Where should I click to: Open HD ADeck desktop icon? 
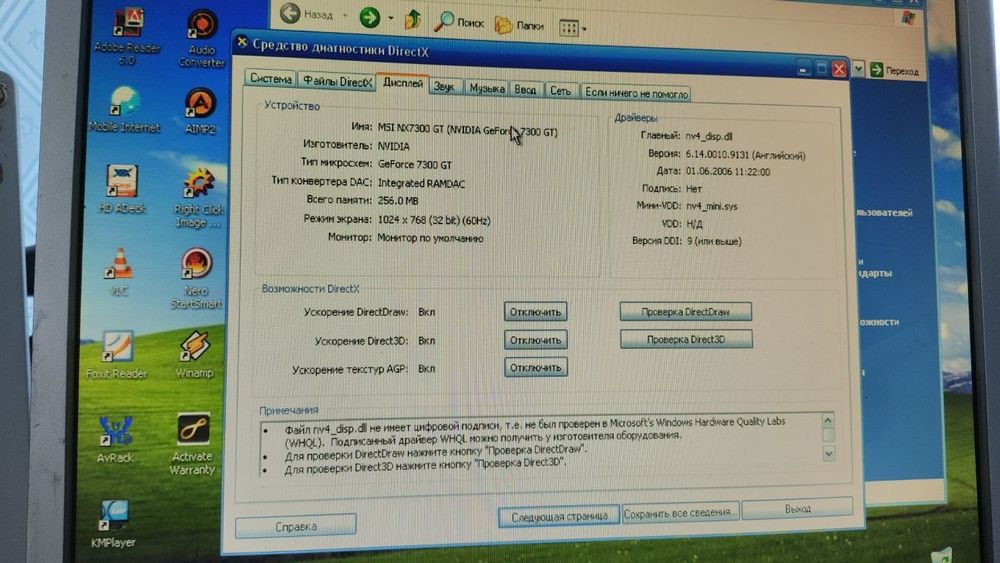(x=122, y=189)
